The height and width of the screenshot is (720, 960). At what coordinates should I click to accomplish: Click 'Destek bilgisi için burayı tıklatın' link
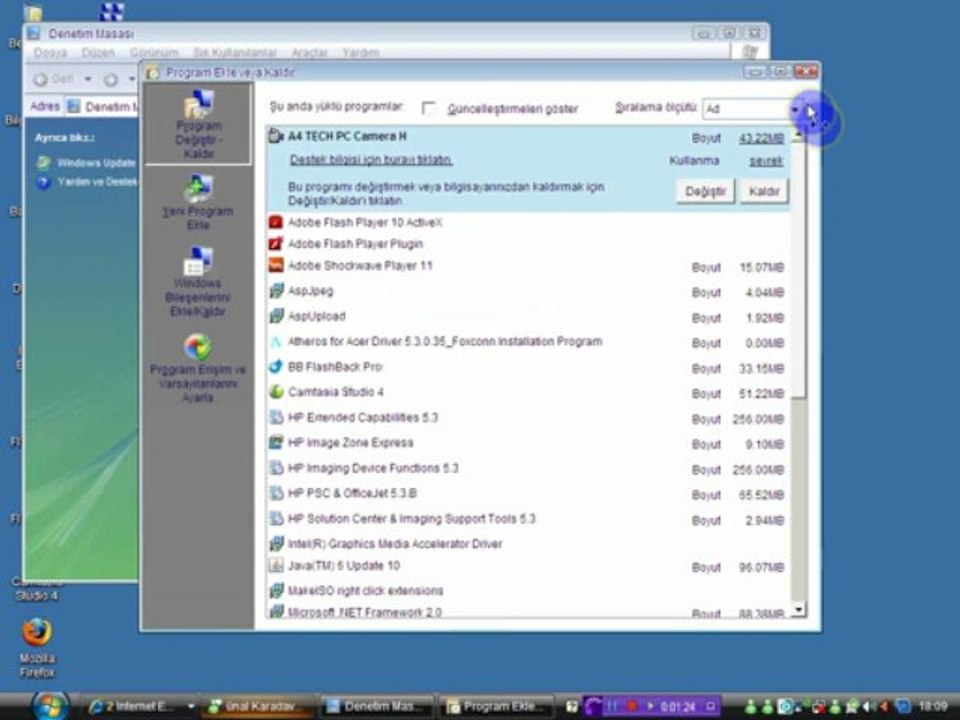tap(370, 160)
